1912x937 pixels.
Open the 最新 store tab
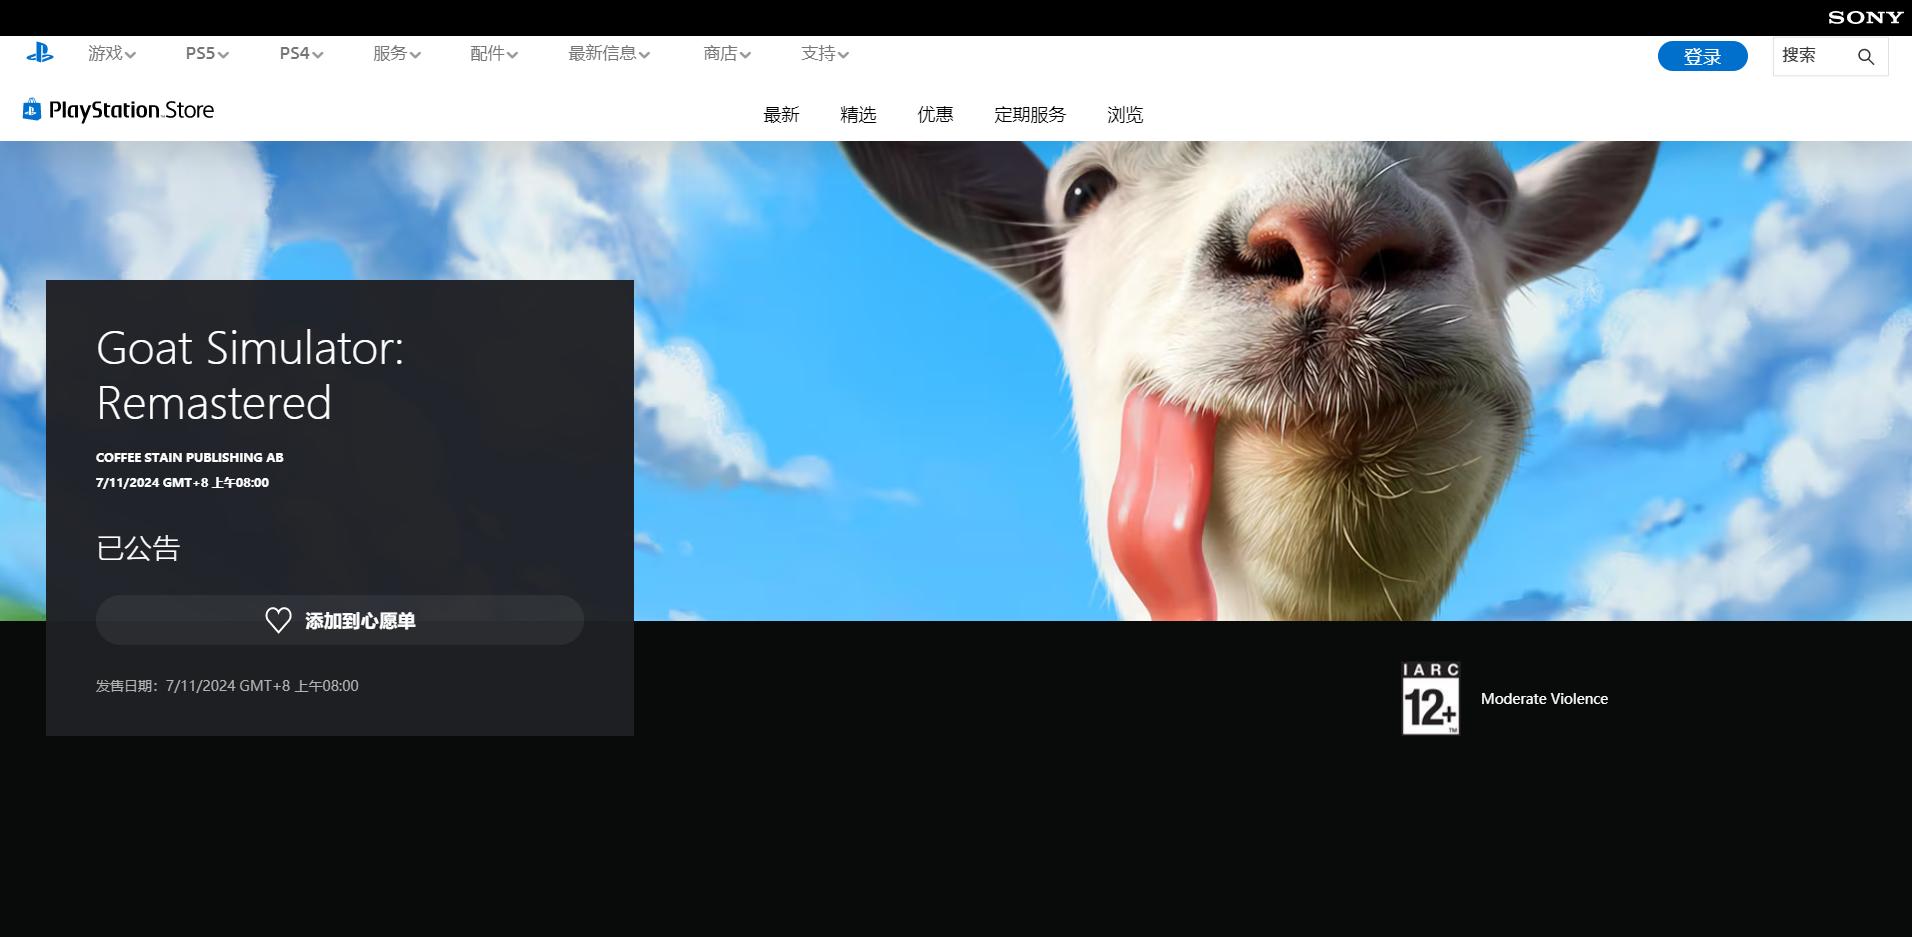click(x=781, y=115)
